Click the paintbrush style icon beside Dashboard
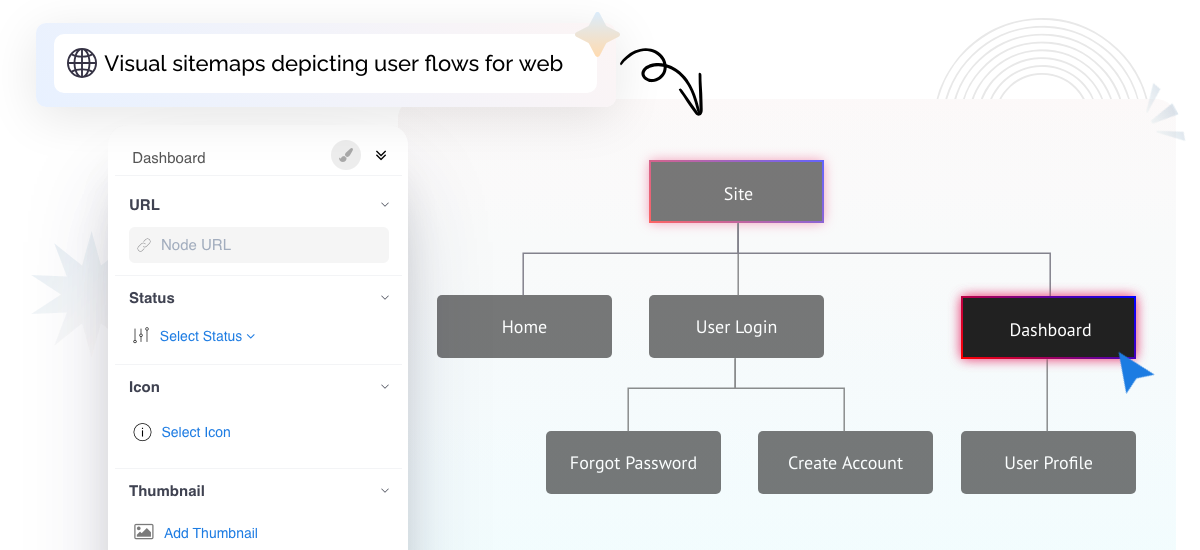 click(x=346, y=155)
